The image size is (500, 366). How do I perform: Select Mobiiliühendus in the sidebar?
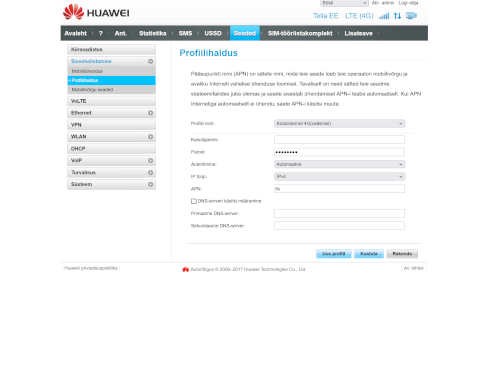pyautogui.click(x=111, y=71)
